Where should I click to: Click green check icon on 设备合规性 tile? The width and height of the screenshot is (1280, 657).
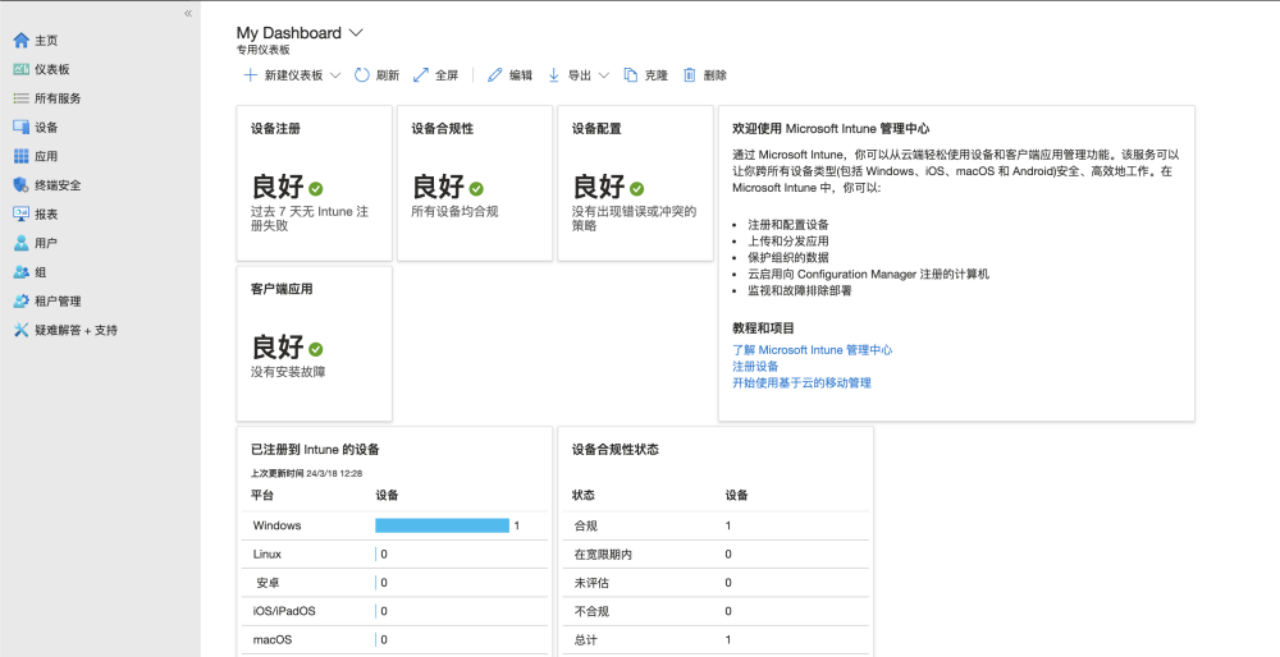click(476, 188)
